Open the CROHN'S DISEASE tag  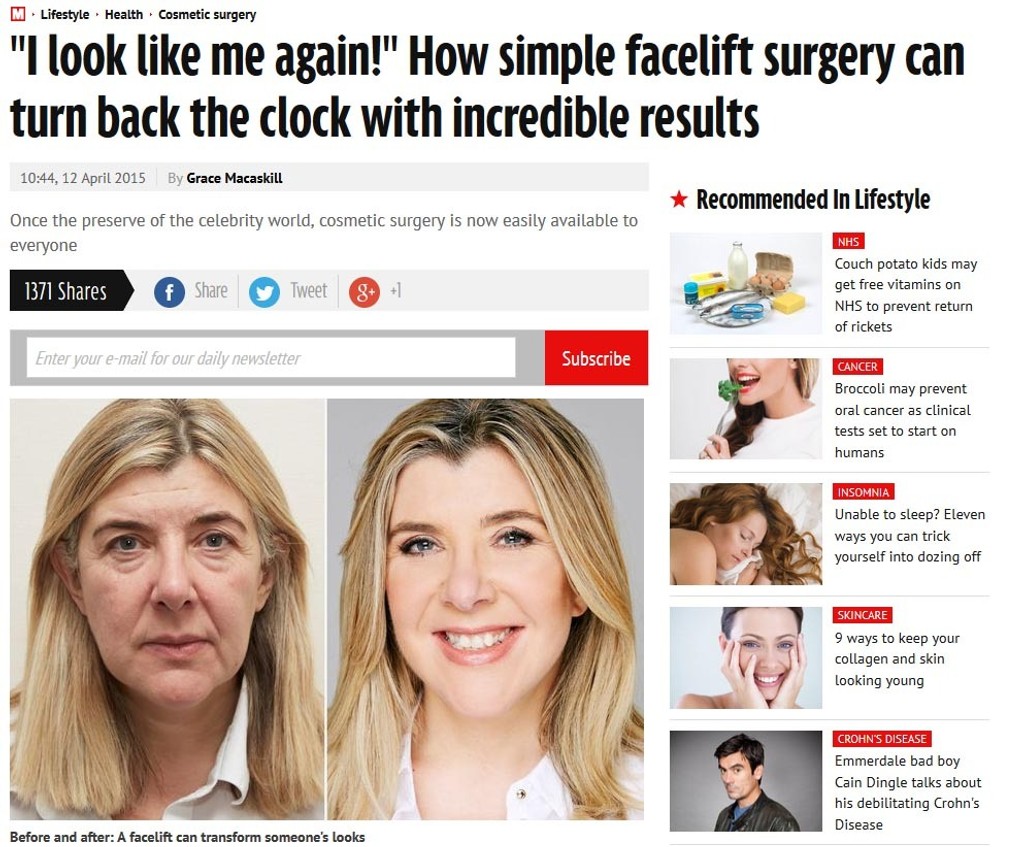(882, 739)
